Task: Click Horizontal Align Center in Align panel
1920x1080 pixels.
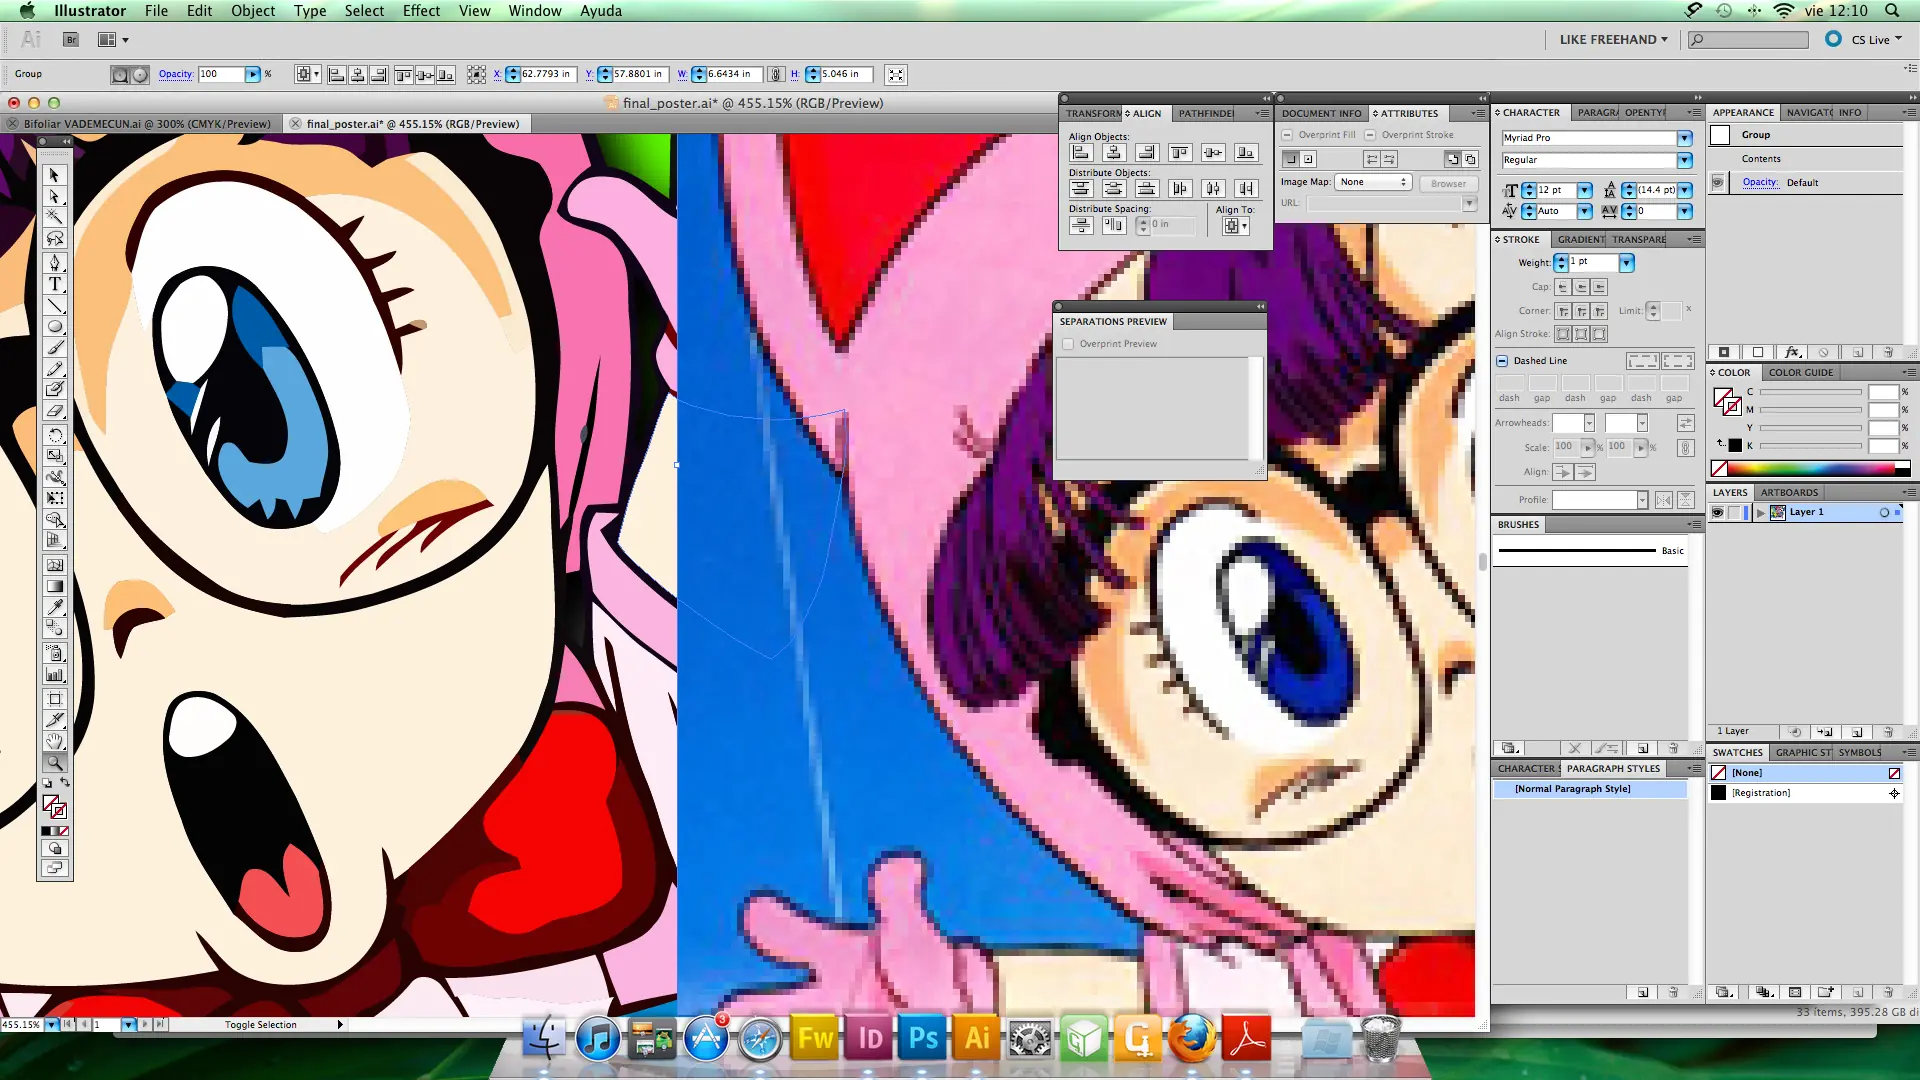Action: (x=1114, y=153)
